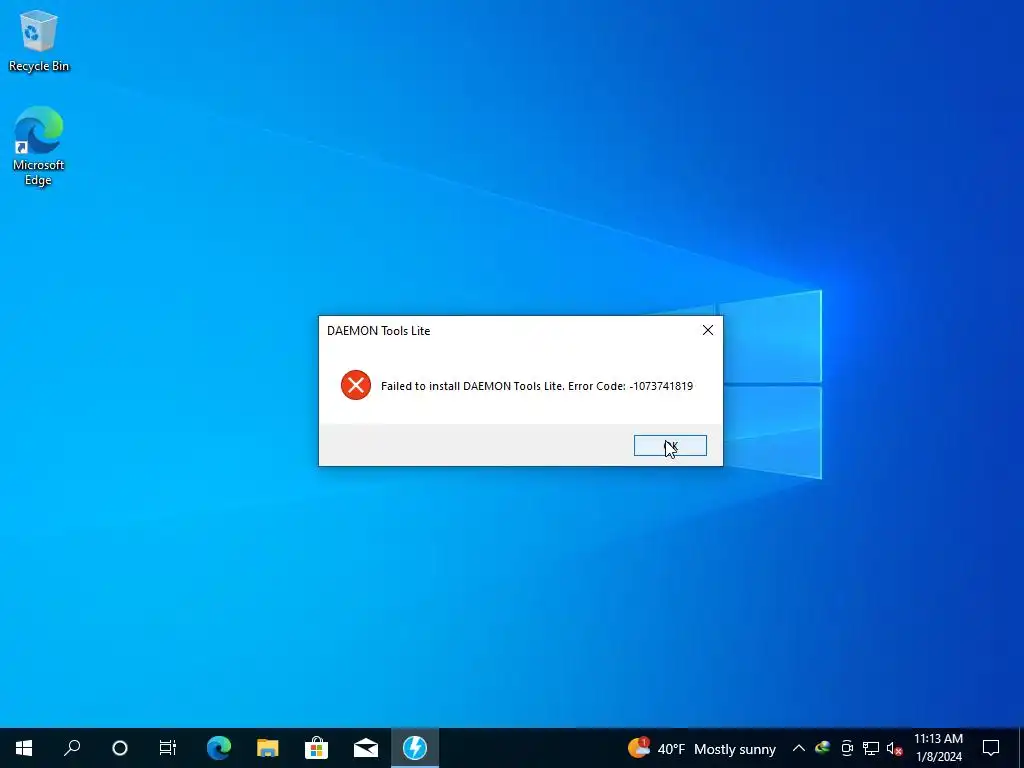Click the error code message text
Image resolution: width=1024 pixels, height=768 pixels.
tap(537, 386)
